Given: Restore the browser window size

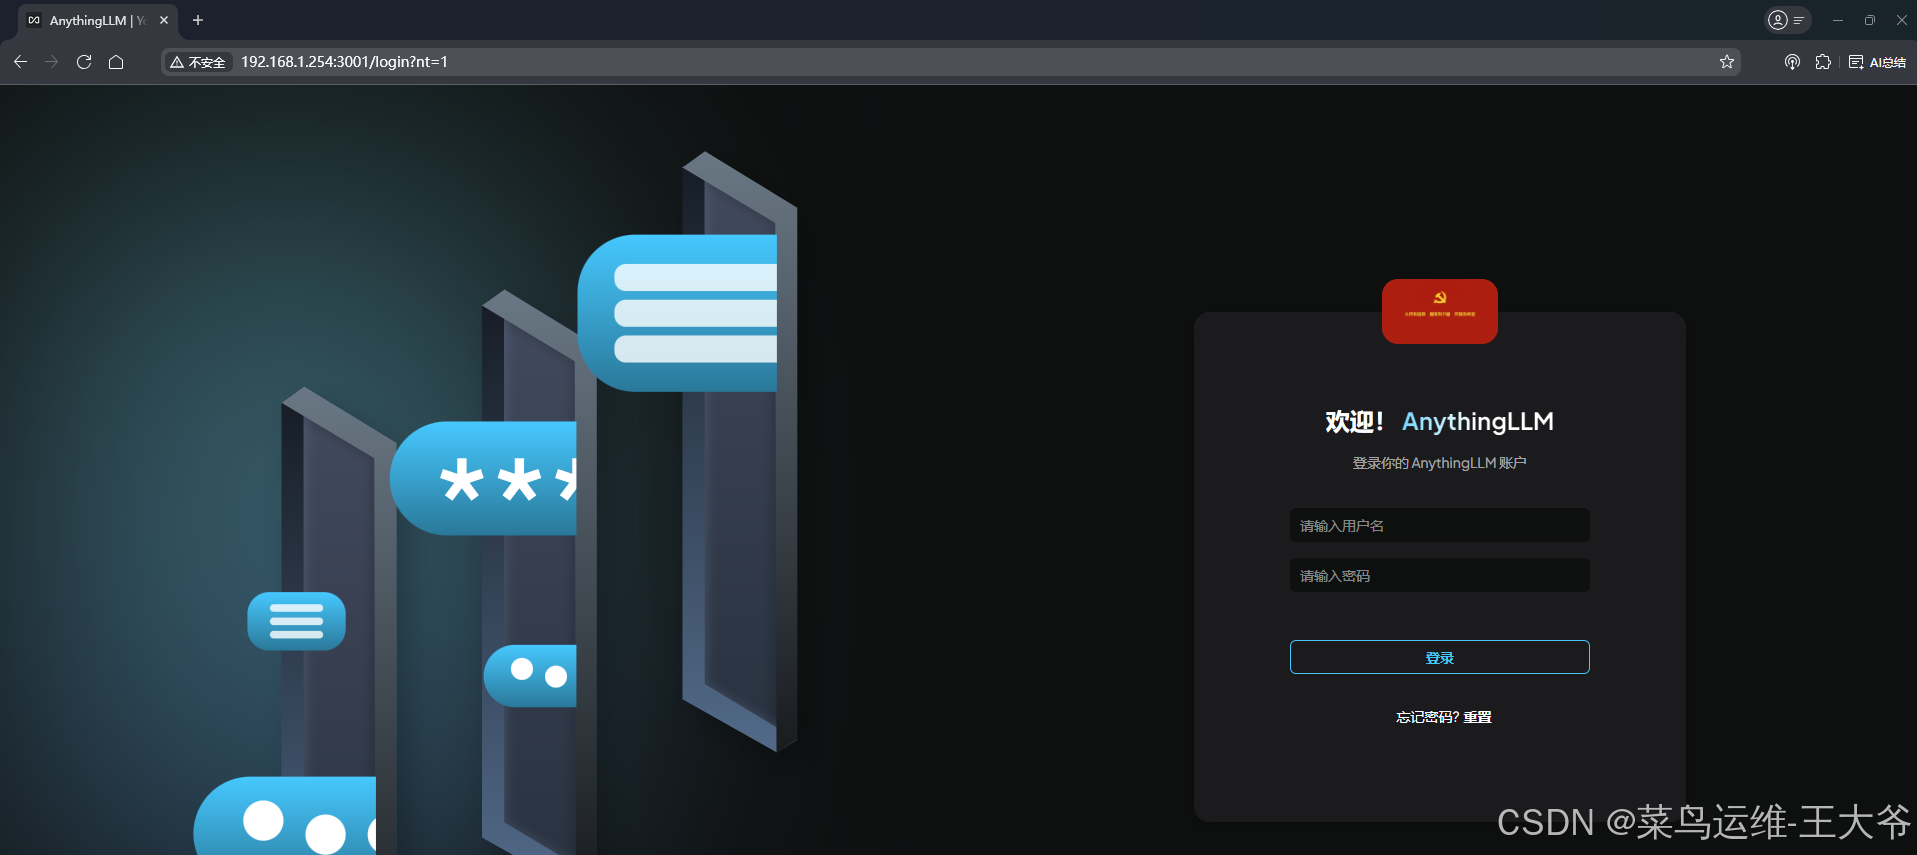Looking at the screenshot, I should click(1870, 20).
